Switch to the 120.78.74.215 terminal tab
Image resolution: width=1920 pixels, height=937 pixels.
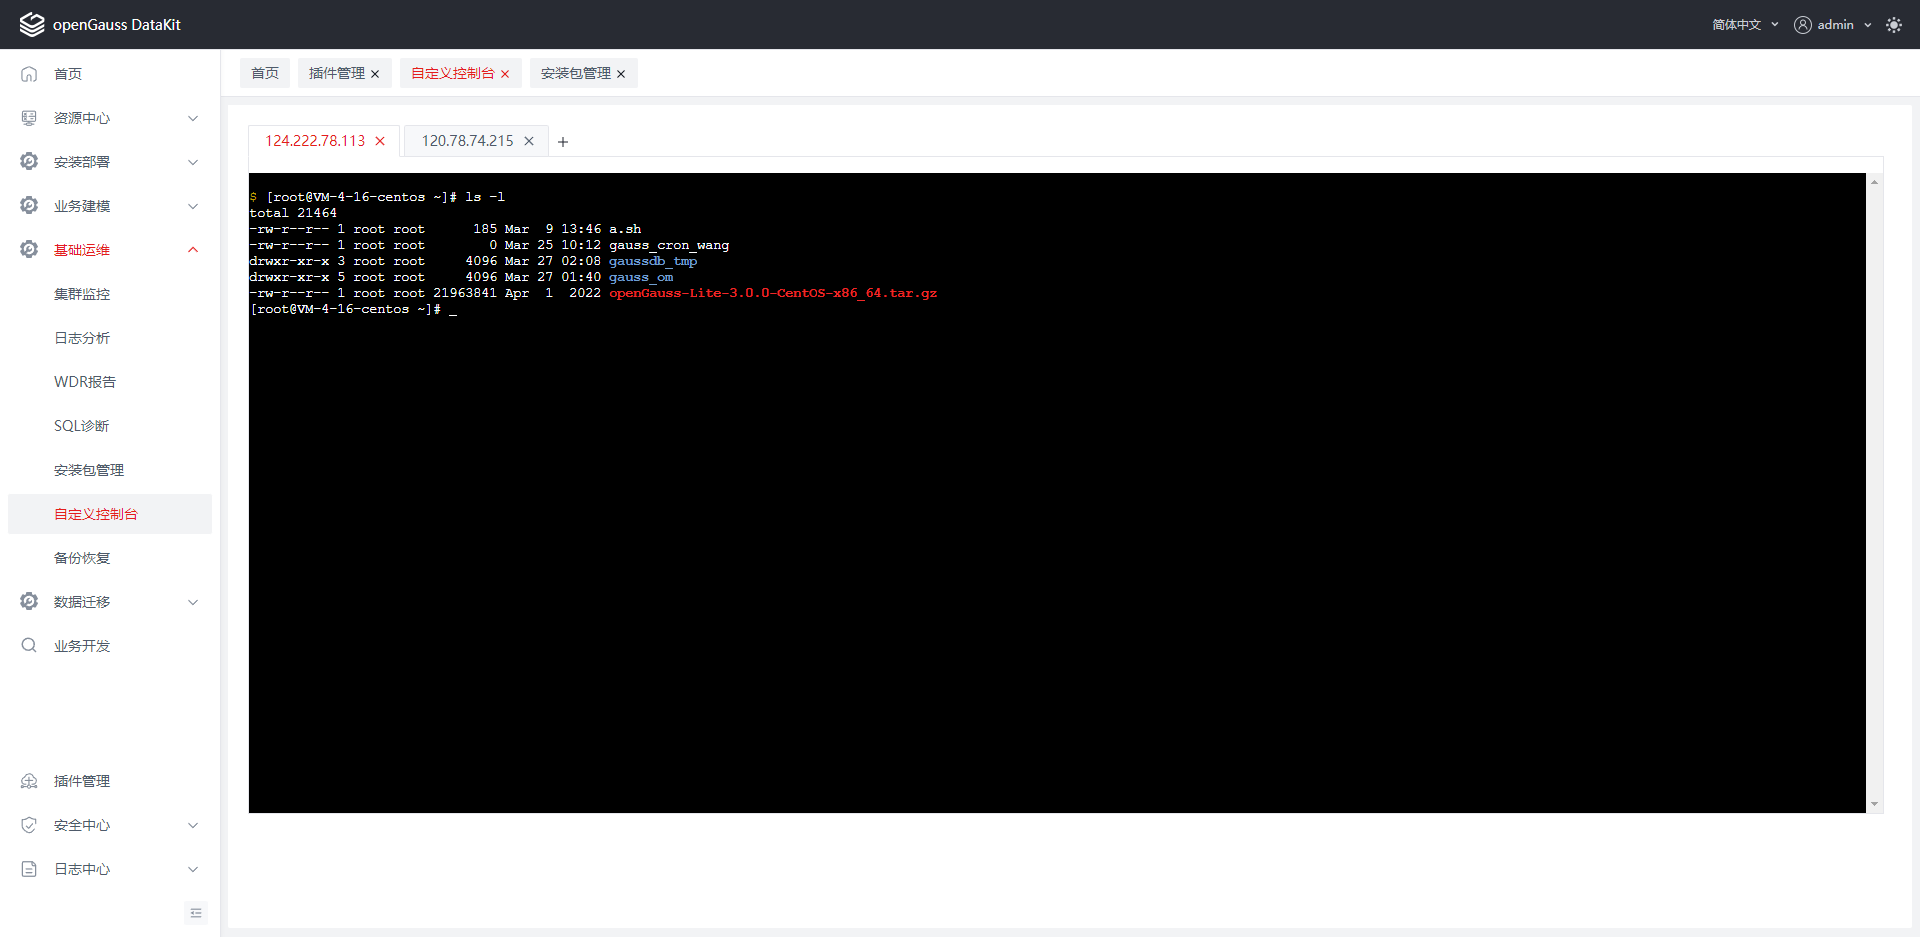tap(467, 141)
